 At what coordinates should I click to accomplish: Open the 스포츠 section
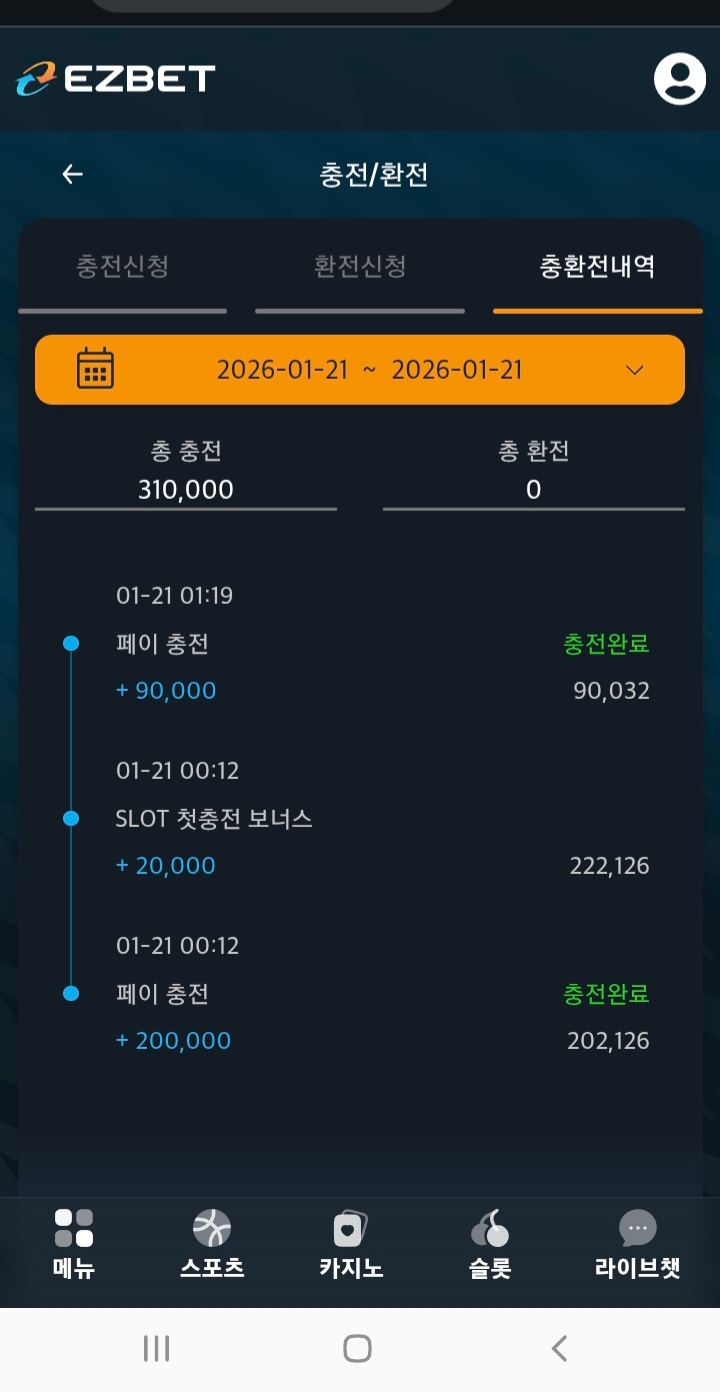point(212,1244)
